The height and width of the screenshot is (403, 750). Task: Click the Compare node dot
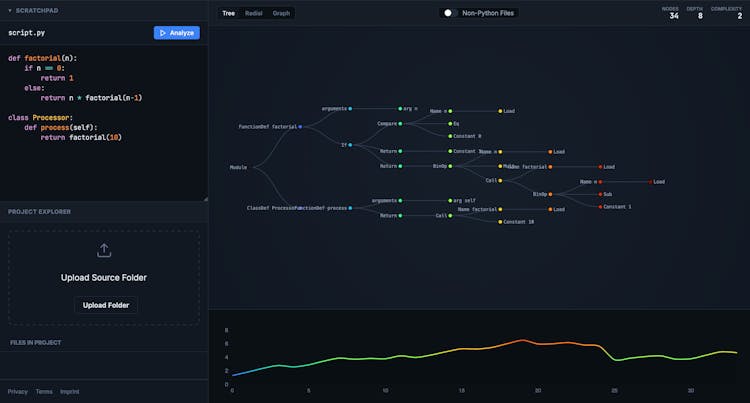click(400, 124)
